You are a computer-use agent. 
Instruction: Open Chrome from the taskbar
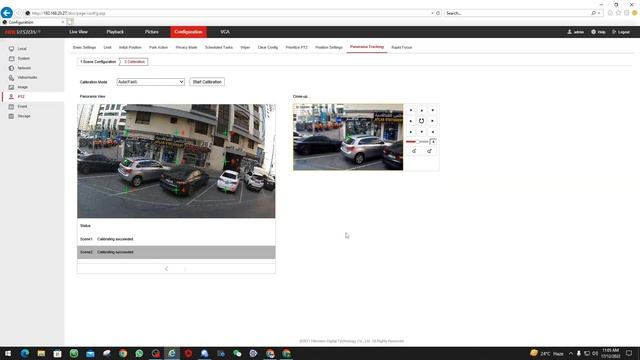click(x=123, y=353)
